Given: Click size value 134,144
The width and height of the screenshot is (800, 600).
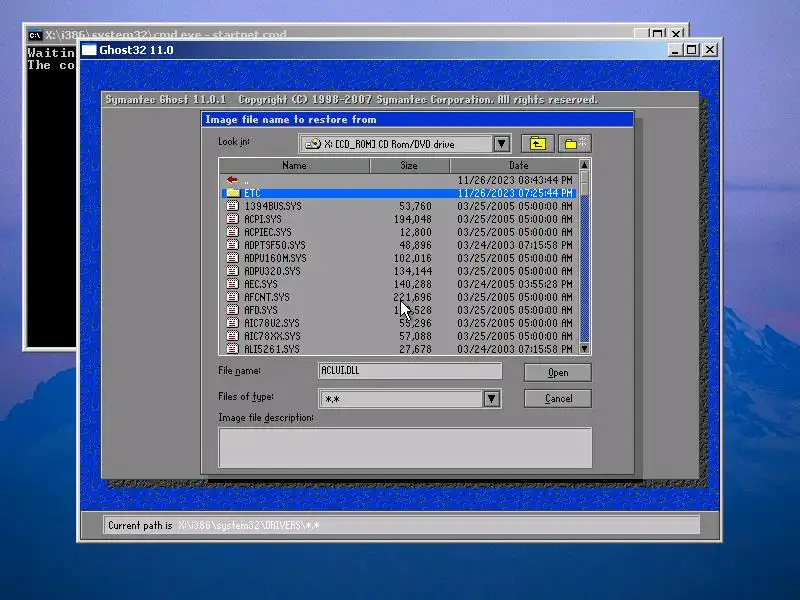Looking at the screenshot, I should (413, 271).
